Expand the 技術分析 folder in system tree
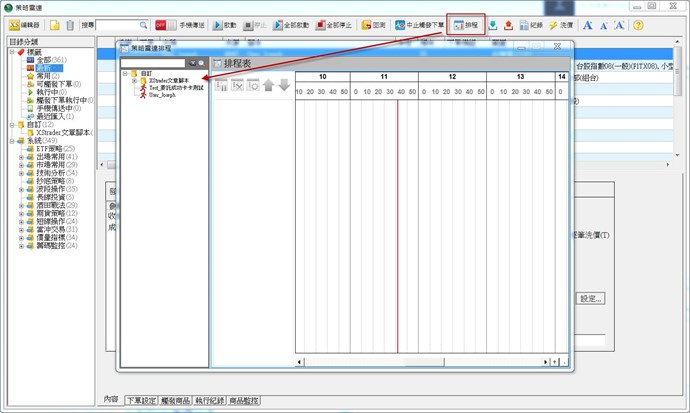 pos(21,173)
